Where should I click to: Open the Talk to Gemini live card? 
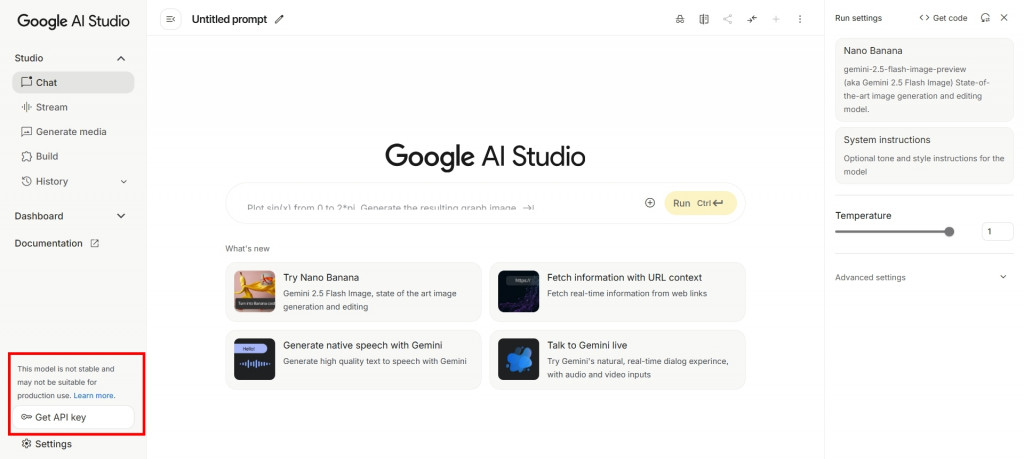tap(617, 360)
